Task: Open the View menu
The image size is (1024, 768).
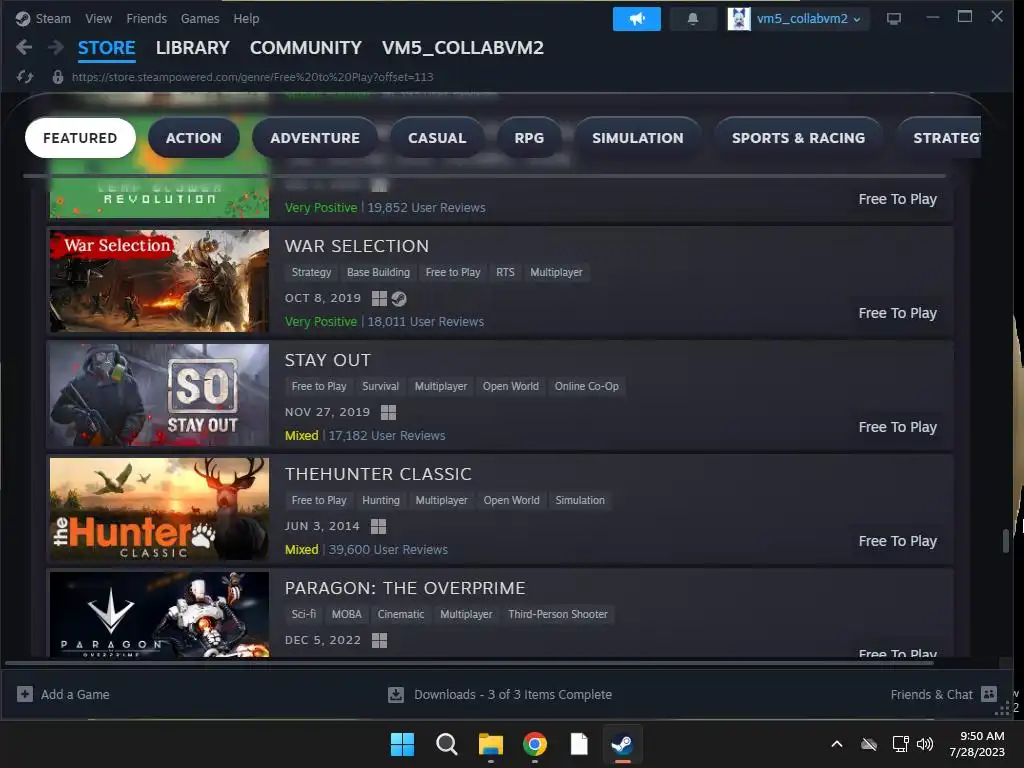Action: [99, 19]
